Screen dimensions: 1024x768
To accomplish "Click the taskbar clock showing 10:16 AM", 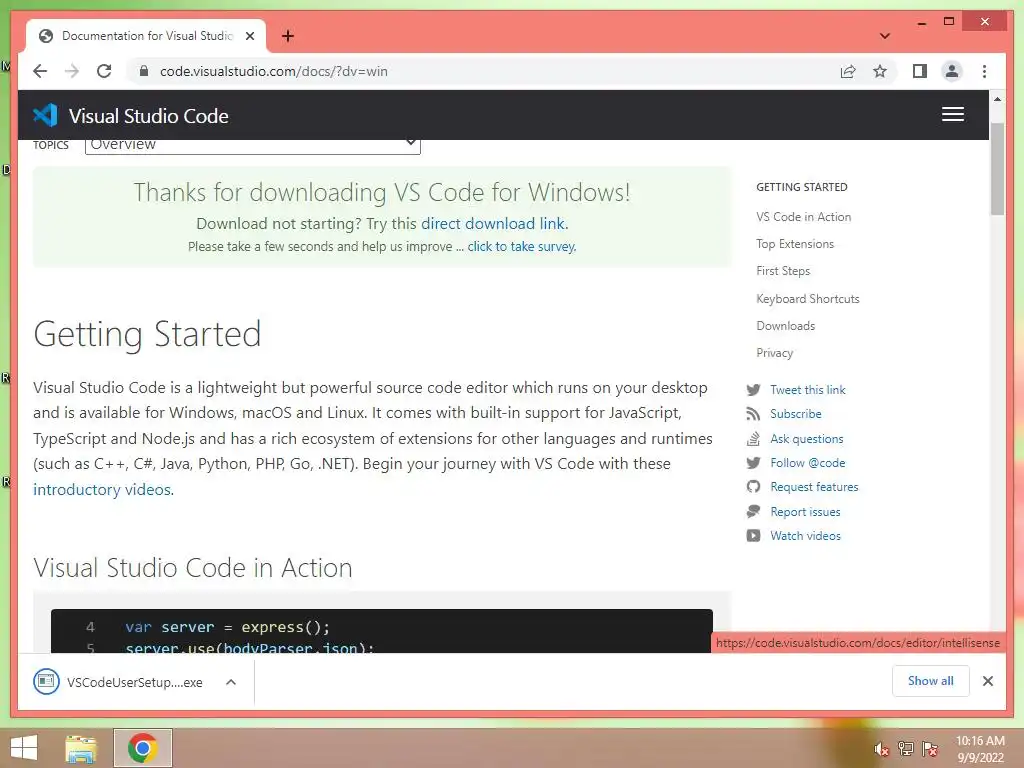I will click(x=980, y=749).
